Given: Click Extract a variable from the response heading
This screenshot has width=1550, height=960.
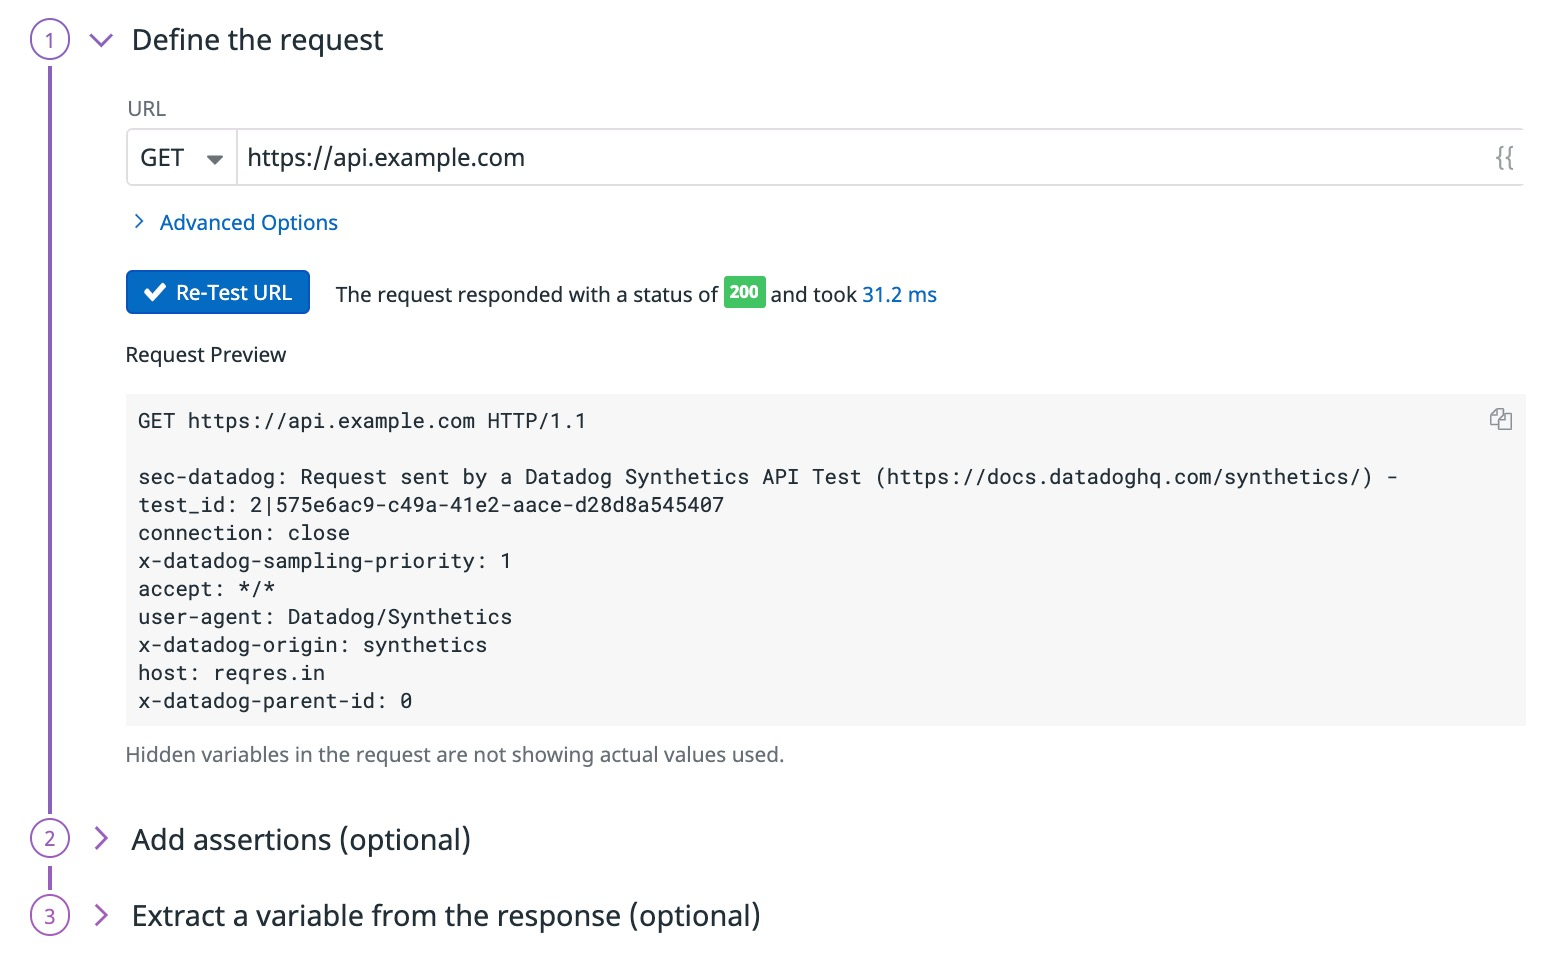Looking at the screenshot, I should [446, 915].
